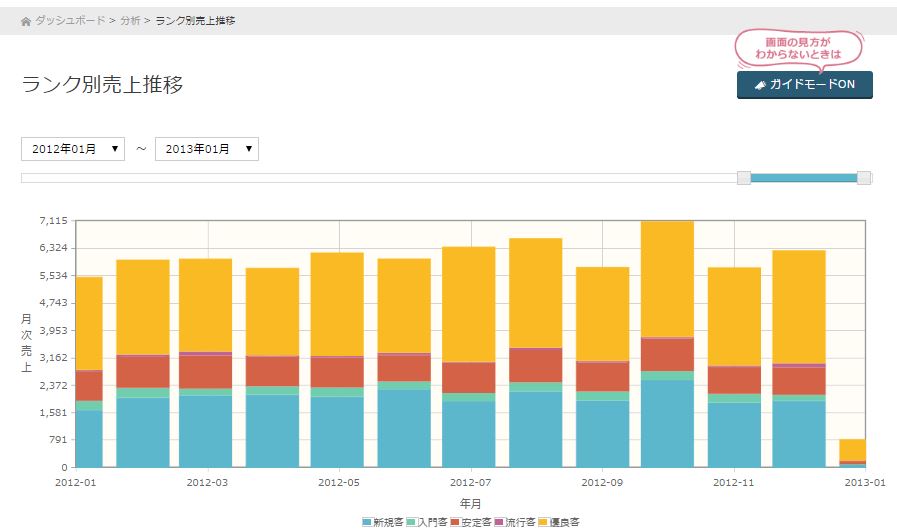The height and width of the screenshot is (532, 897).
Task: Click the 安定客 red legend swatch
Action: [455, 522]
